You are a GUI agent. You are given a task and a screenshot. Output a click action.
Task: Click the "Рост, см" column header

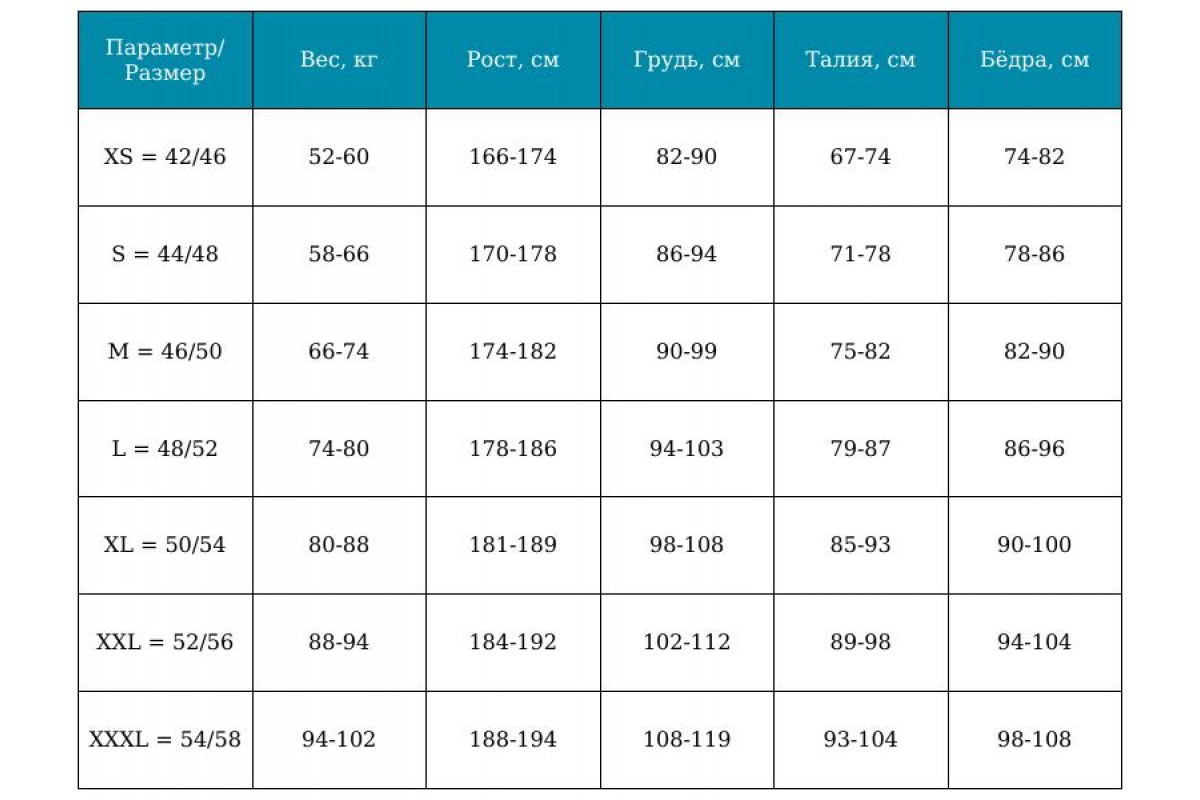coord(513,60)
